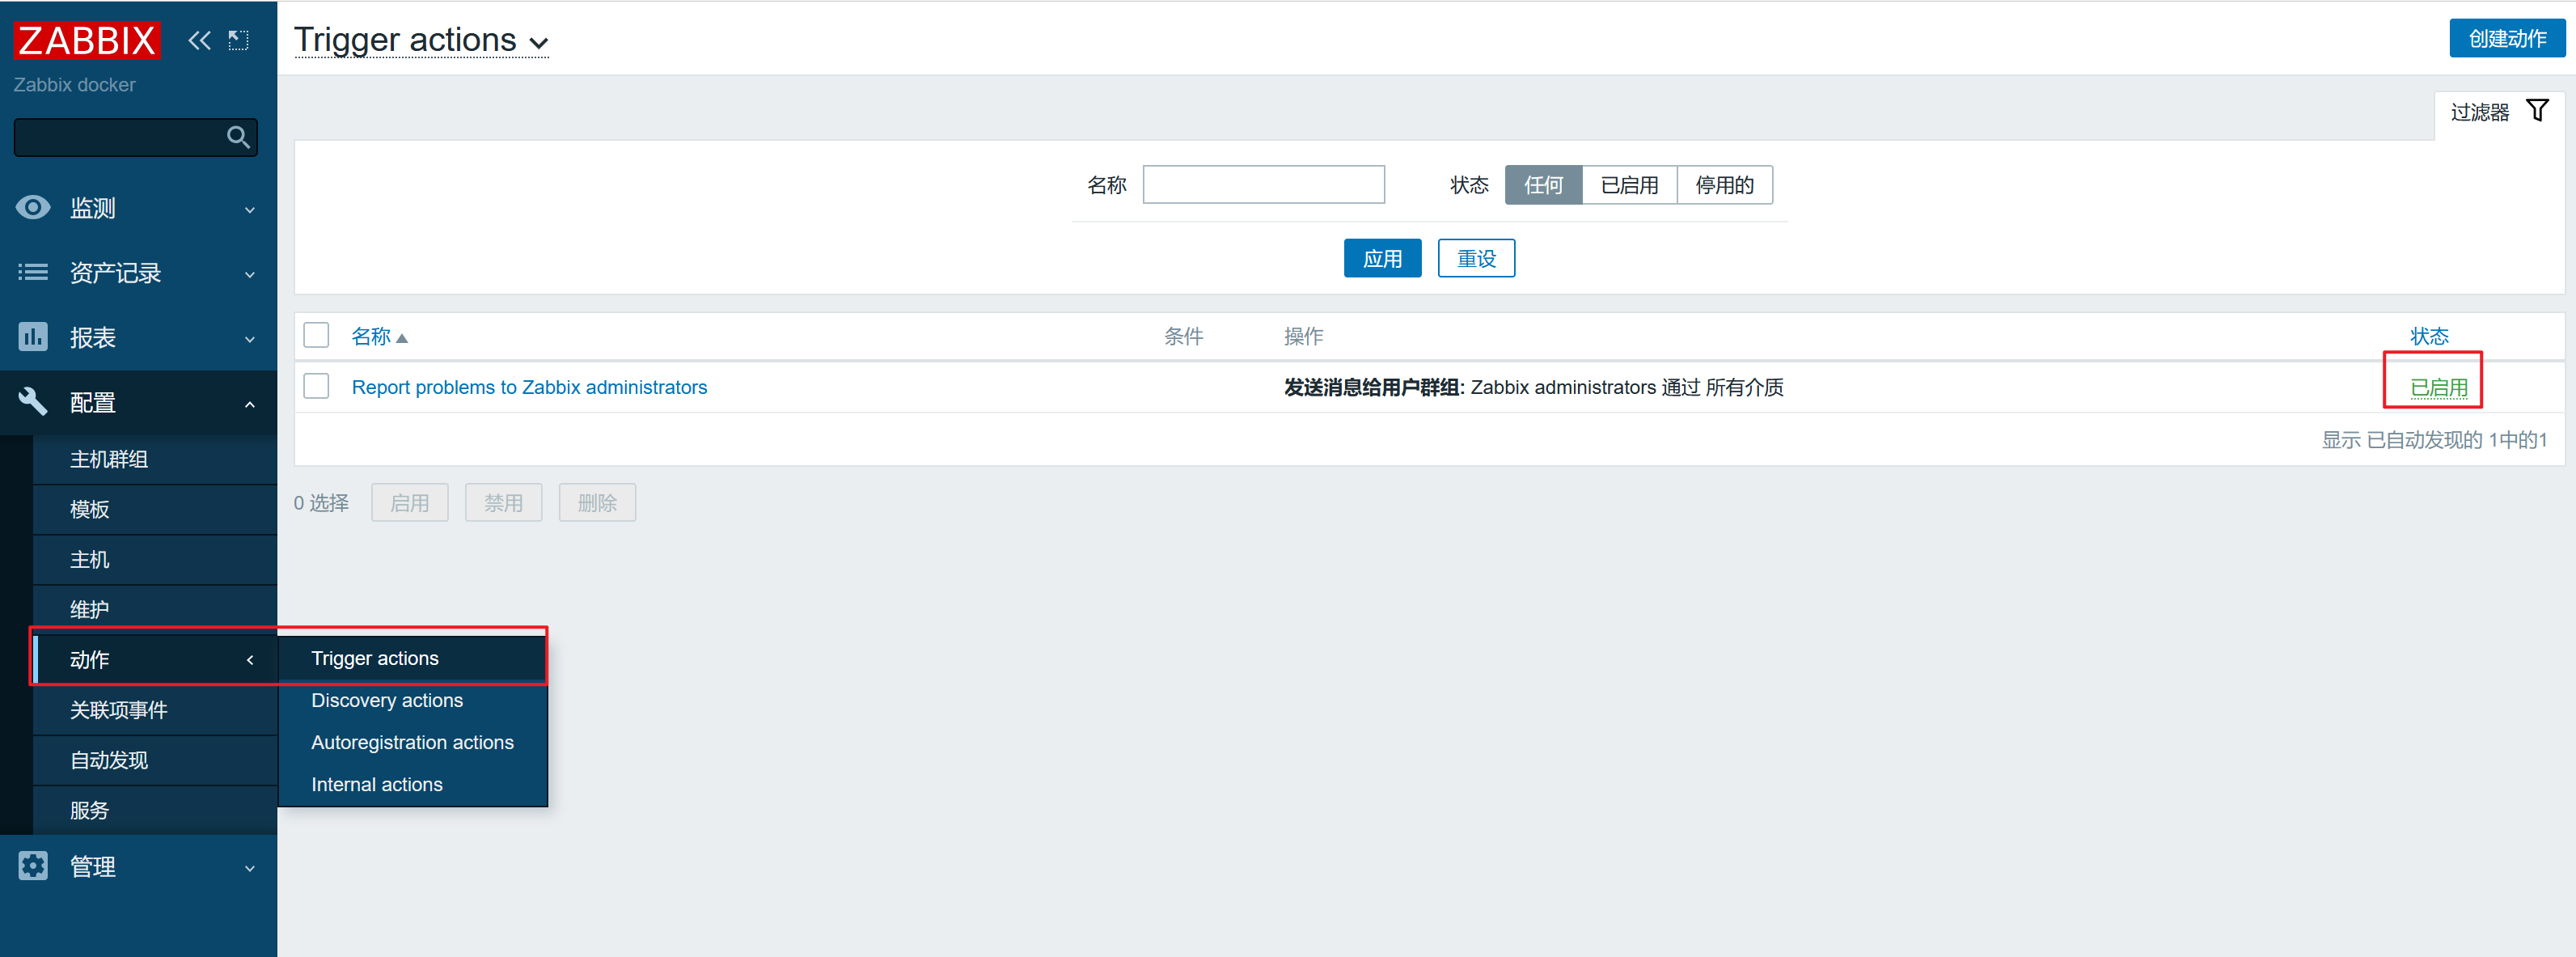The image size is (2576, 957).
Task: Select Internal actions submenu entry
Action: 376,784
